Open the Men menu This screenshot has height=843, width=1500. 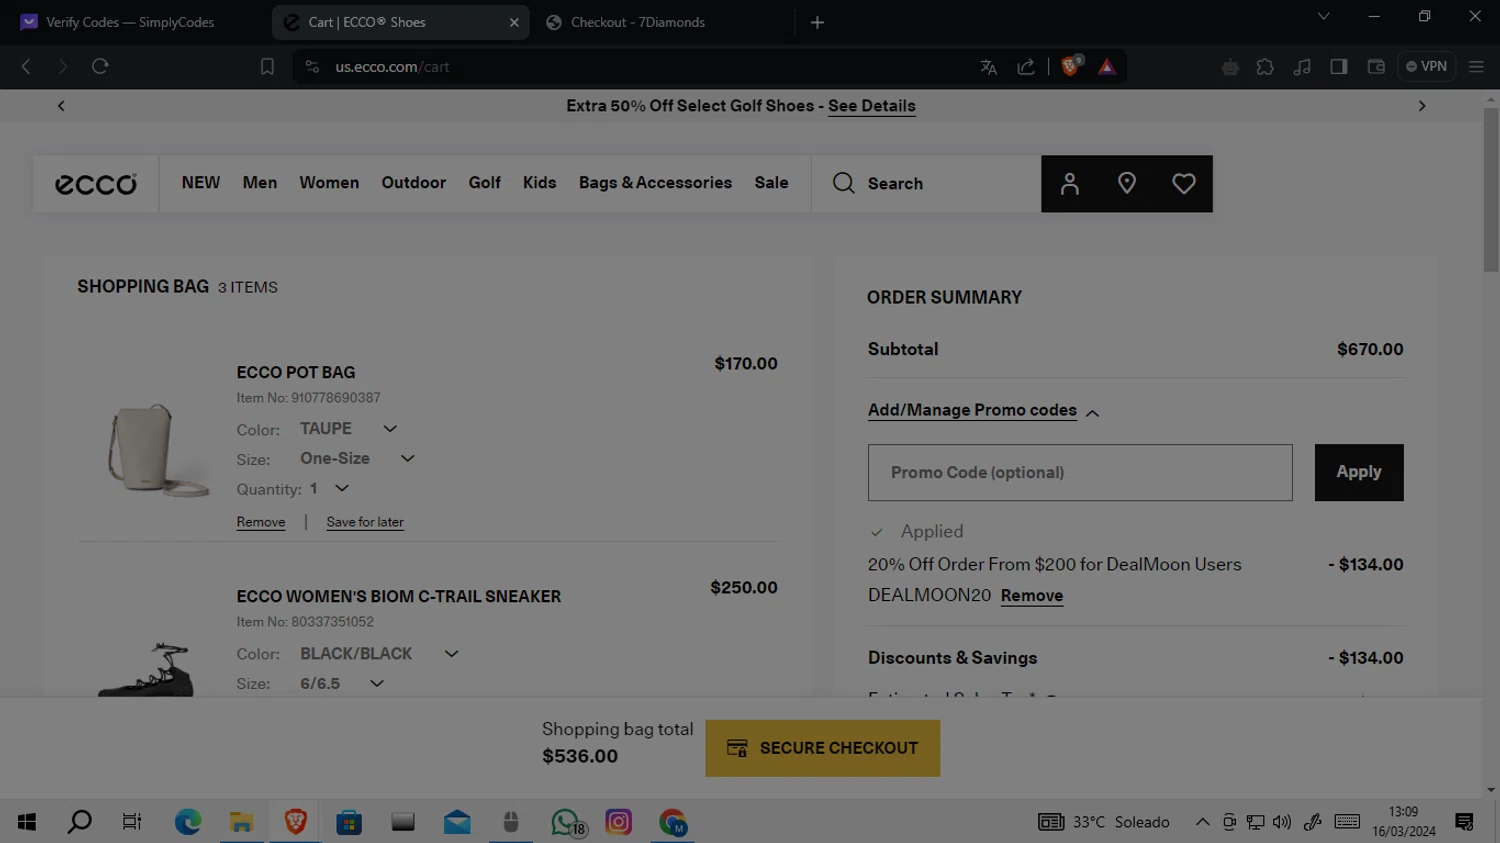[x=260, y=183]
